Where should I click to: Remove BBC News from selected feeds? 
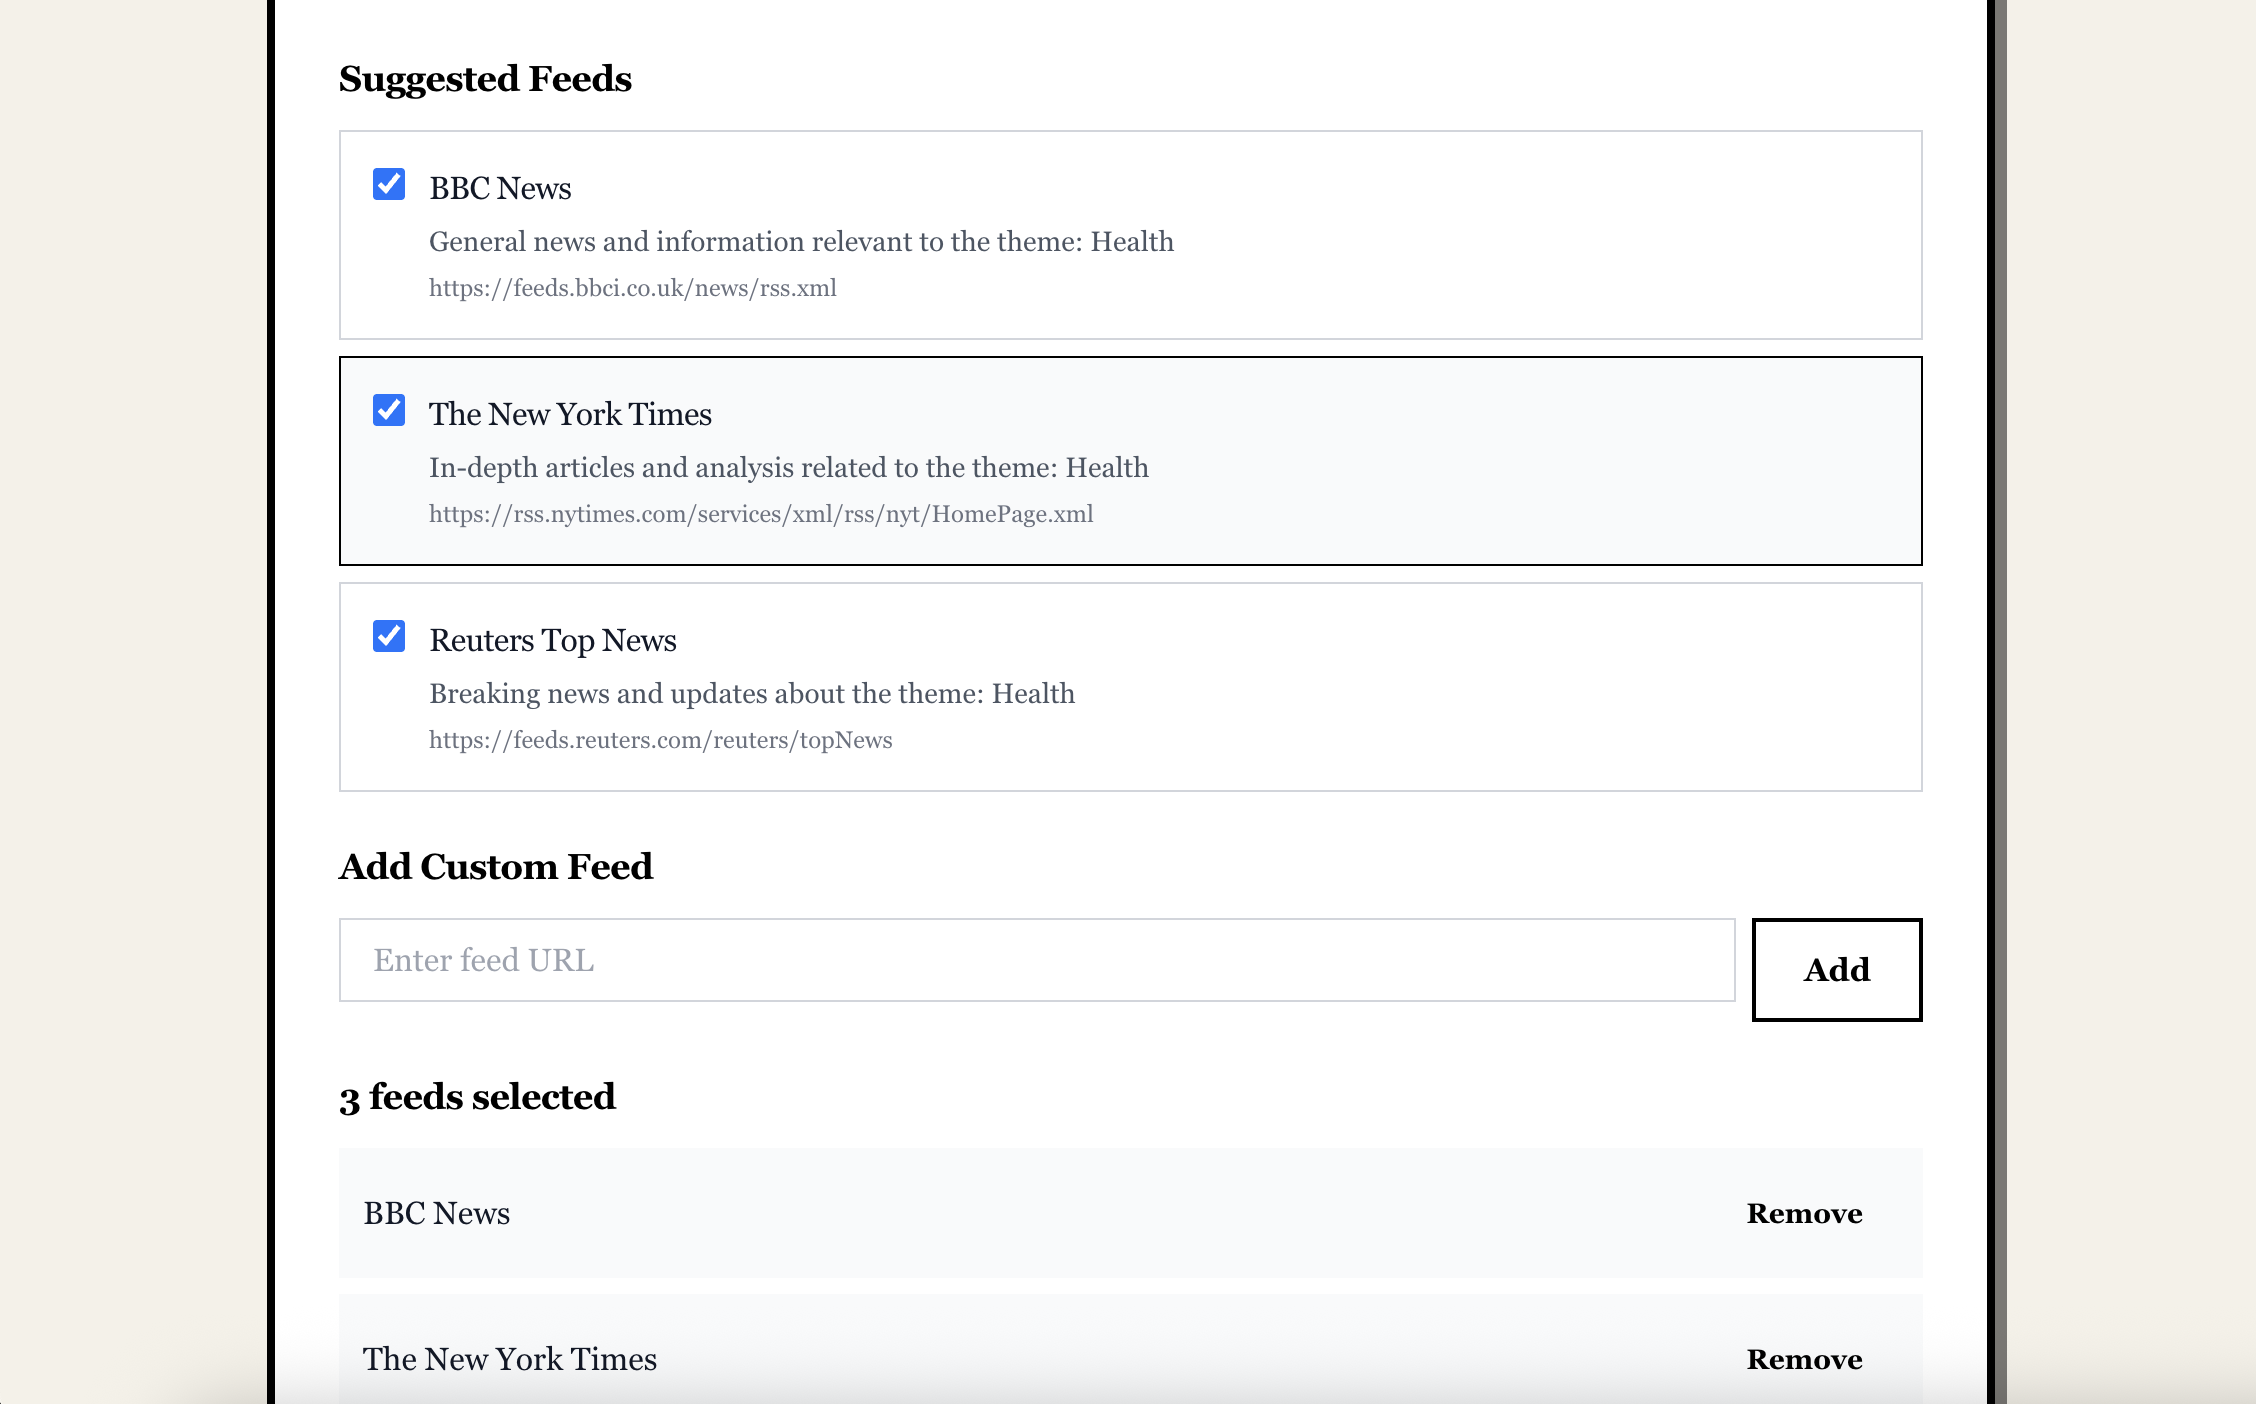click(x=1804, y=1213)
